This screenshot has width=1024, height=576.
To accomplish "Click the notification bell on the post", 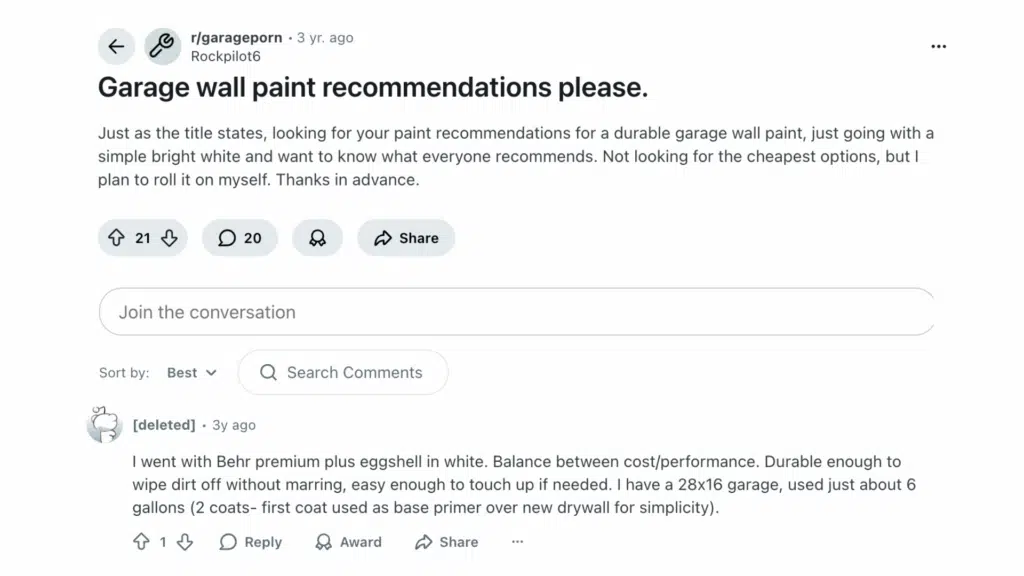I will (317, 238).
